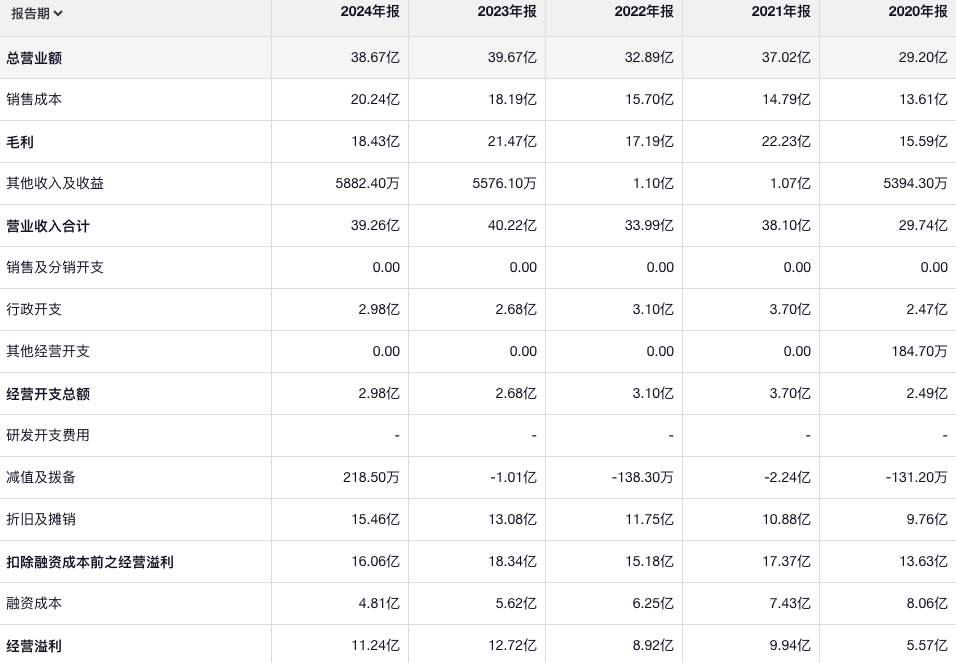This screenshot has width=956, height=663.
Task: Click the 经营开支总额 row label
Action: pos(48,394)
